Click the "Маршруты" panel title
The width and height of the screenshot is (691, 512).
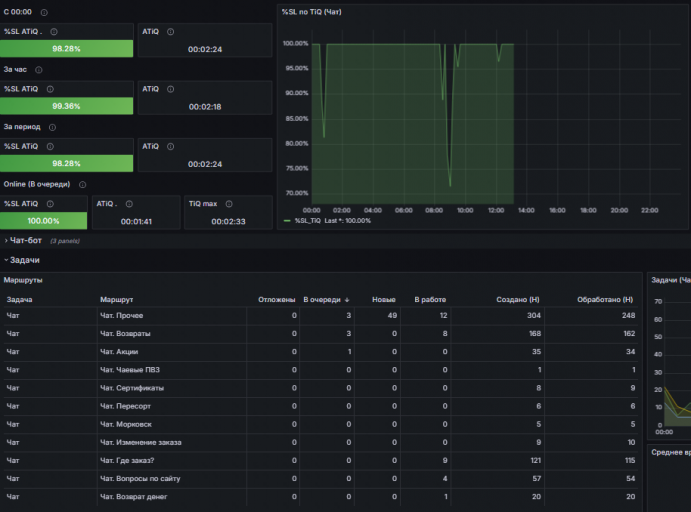pyautogui.click(x=23, y=280)
